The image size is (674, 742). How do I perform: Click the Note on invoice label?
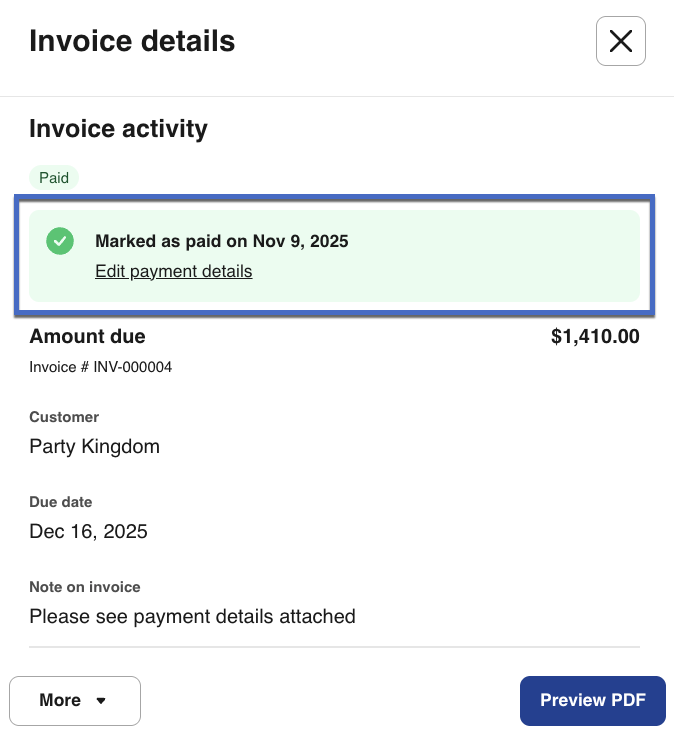tap(85, 587)
